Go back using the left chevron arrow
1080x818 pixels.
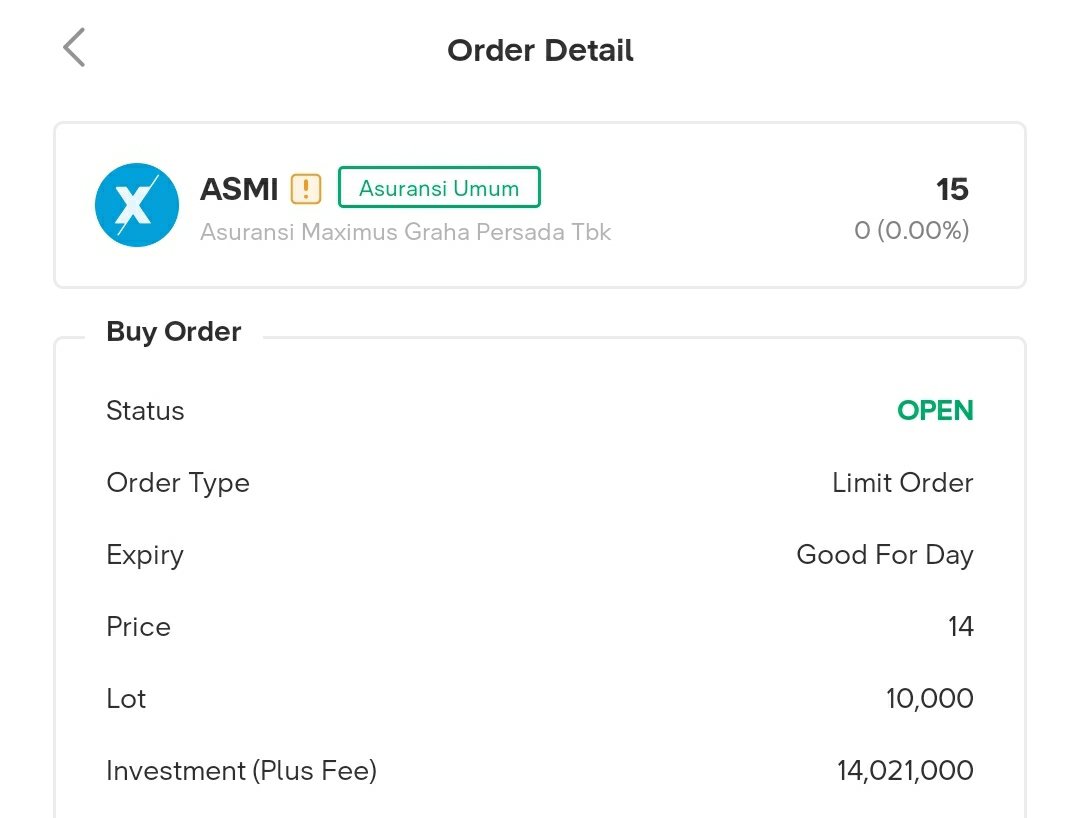point(74,48)
